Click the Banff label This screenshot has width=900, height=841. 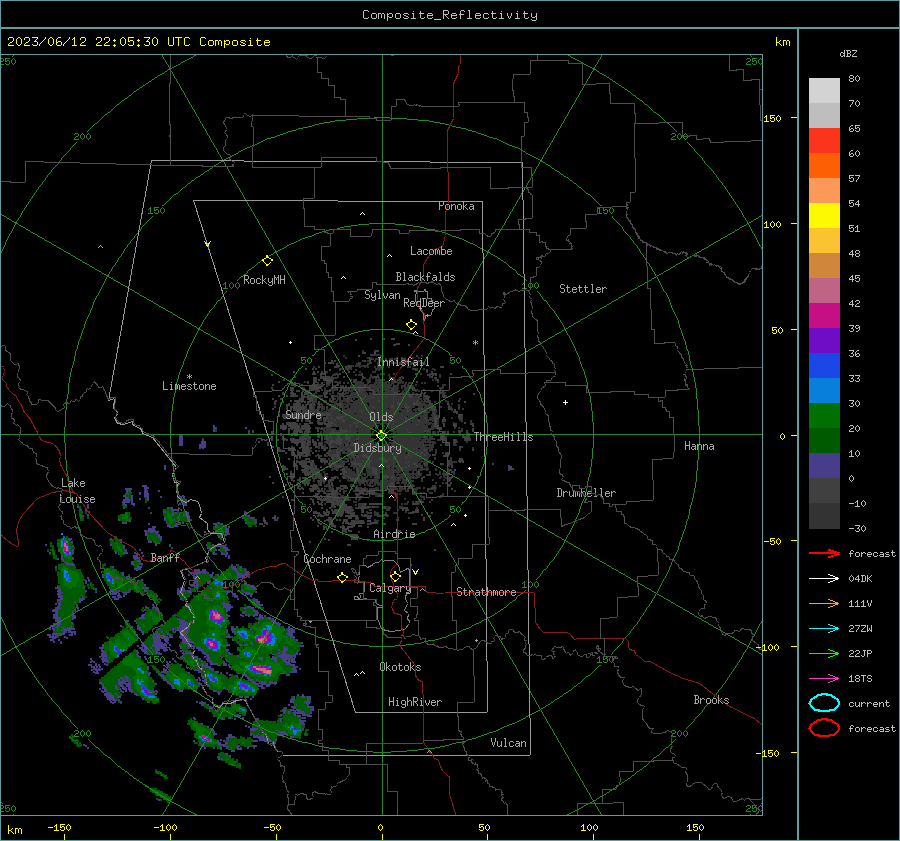pos(165,557)
